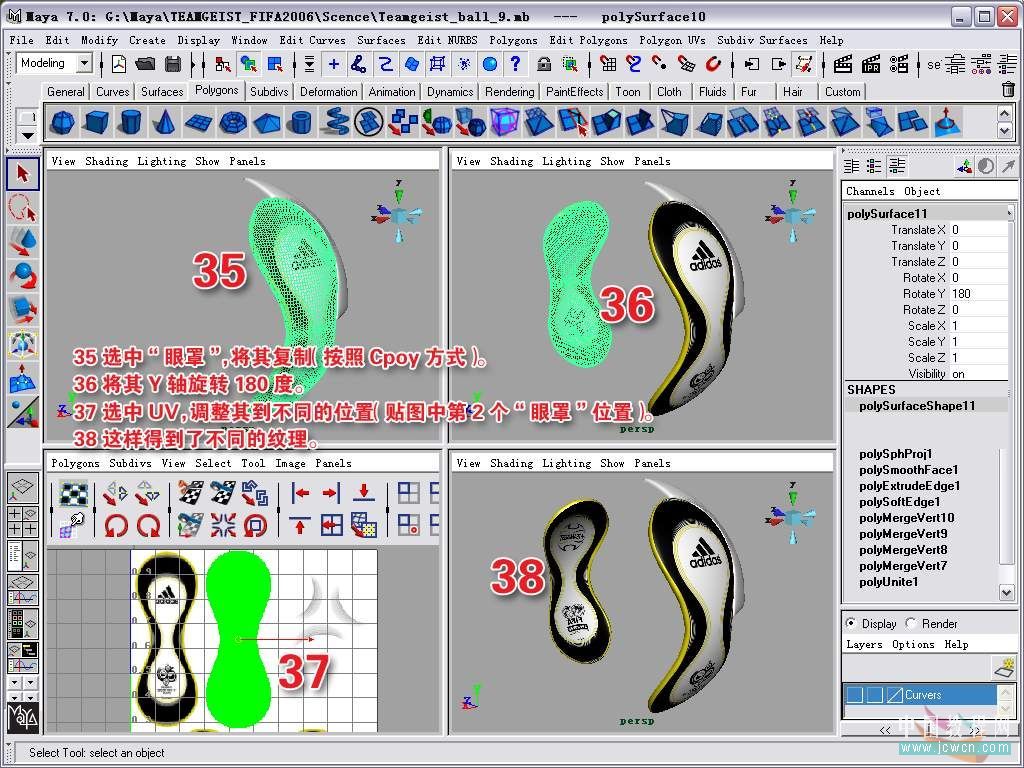Open the Object menu in Channel Box
This screenshot has width=1024, height=768.
tap(922, 191)
